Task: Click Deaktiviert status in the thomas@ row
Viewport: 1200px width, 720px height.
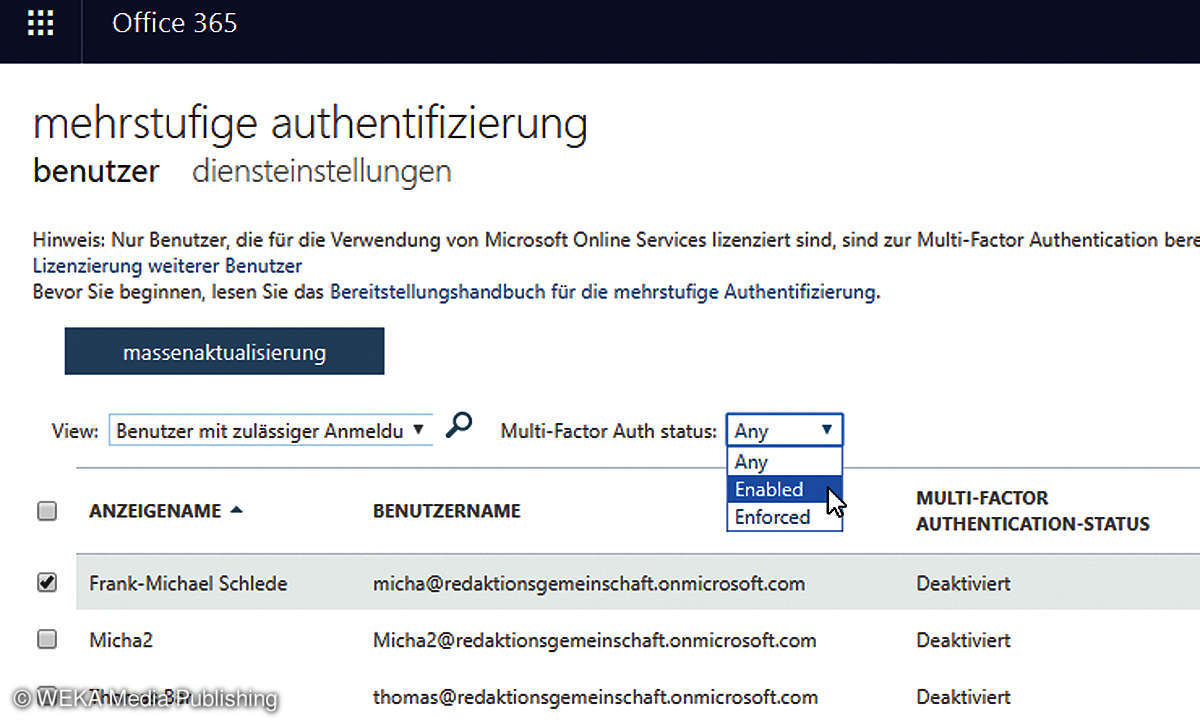Action: coord(963,697)
